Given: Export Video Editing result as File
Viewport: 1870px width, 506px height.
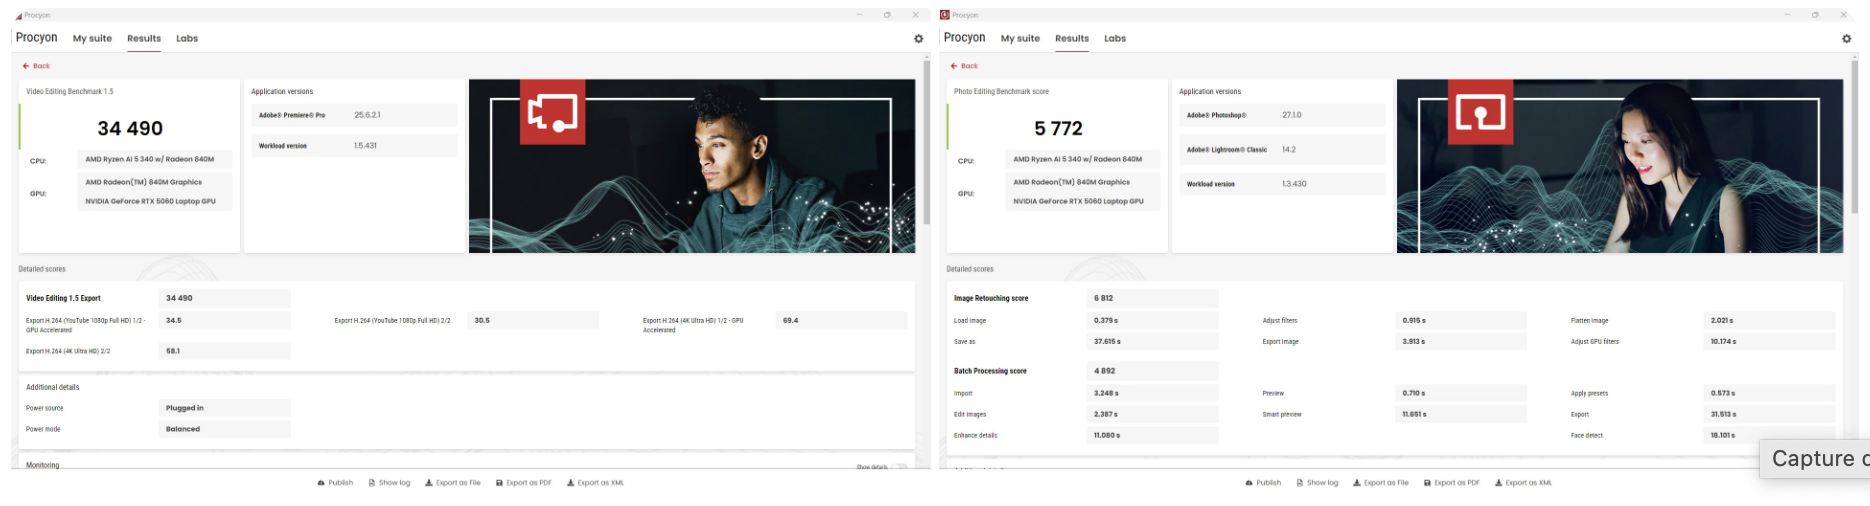Looking at the screenshot, I should (x=453, y=483).
